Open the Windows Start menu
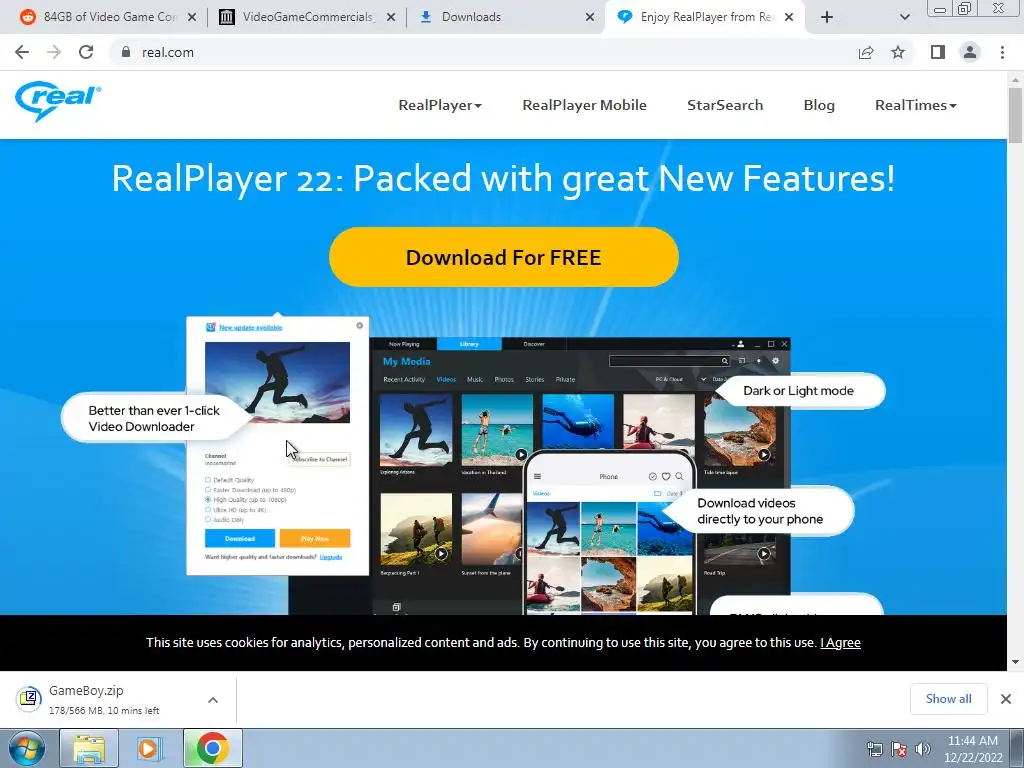The height and width of the screenshot is (768, 1024). (x=27, y=748)
